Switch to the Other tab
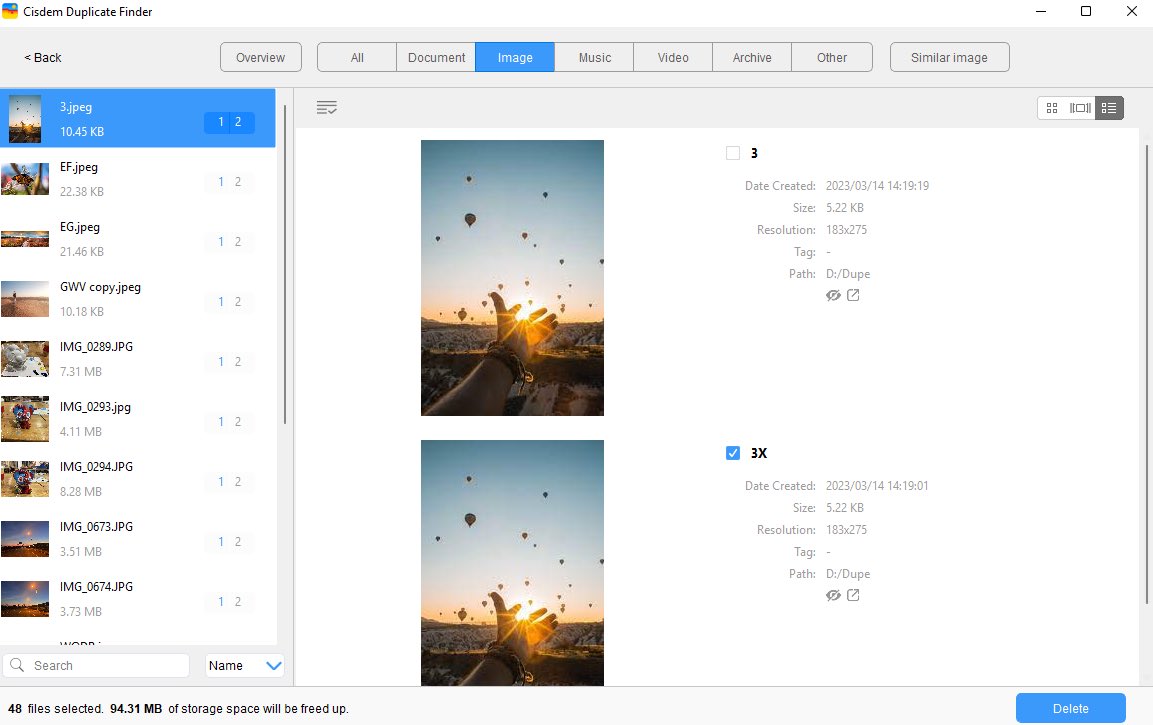Screen dimensions: 1153x725 pos(832,57)
